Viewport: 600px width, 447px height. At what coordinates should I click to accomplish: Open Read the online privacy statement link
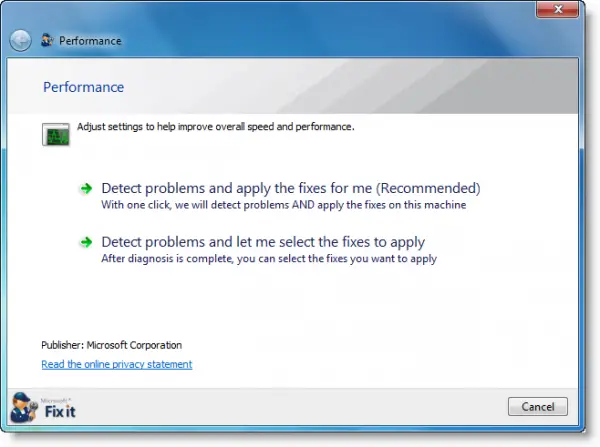117,364
